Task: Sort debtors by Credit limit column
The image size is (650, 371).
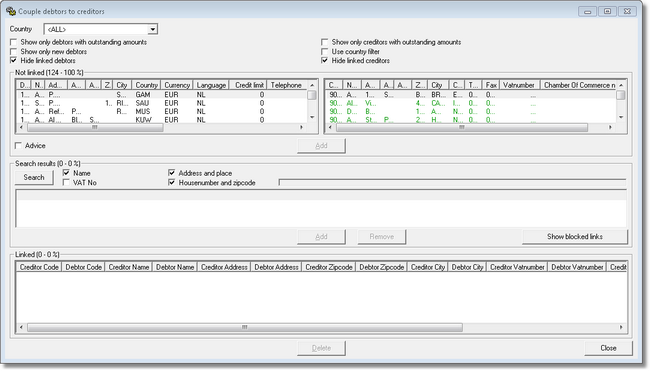Action: [x=248, y=85]
